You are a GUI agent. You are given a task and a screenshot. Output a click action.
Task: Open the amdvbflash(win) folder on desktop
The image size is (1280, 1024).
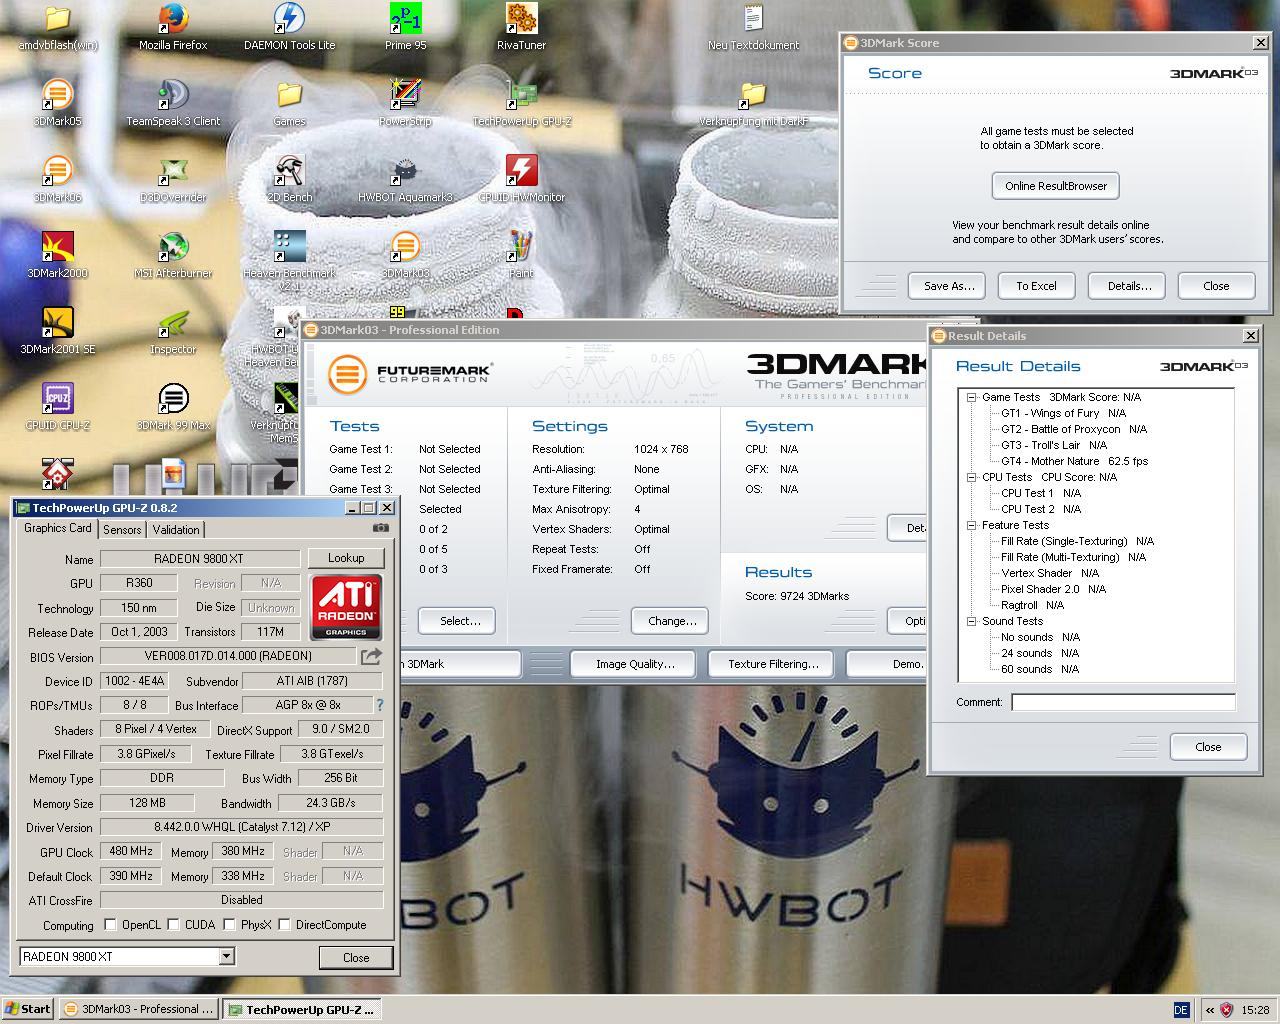[58, 27]
